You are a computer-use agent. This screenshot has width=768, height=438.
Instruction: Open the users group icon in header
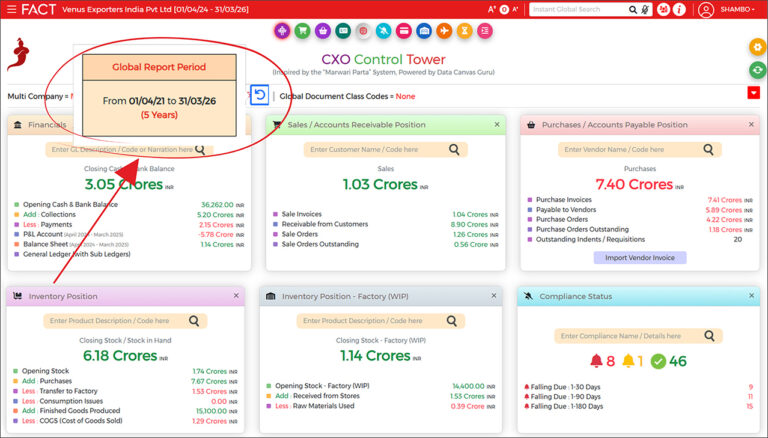(x=663, y=9)
